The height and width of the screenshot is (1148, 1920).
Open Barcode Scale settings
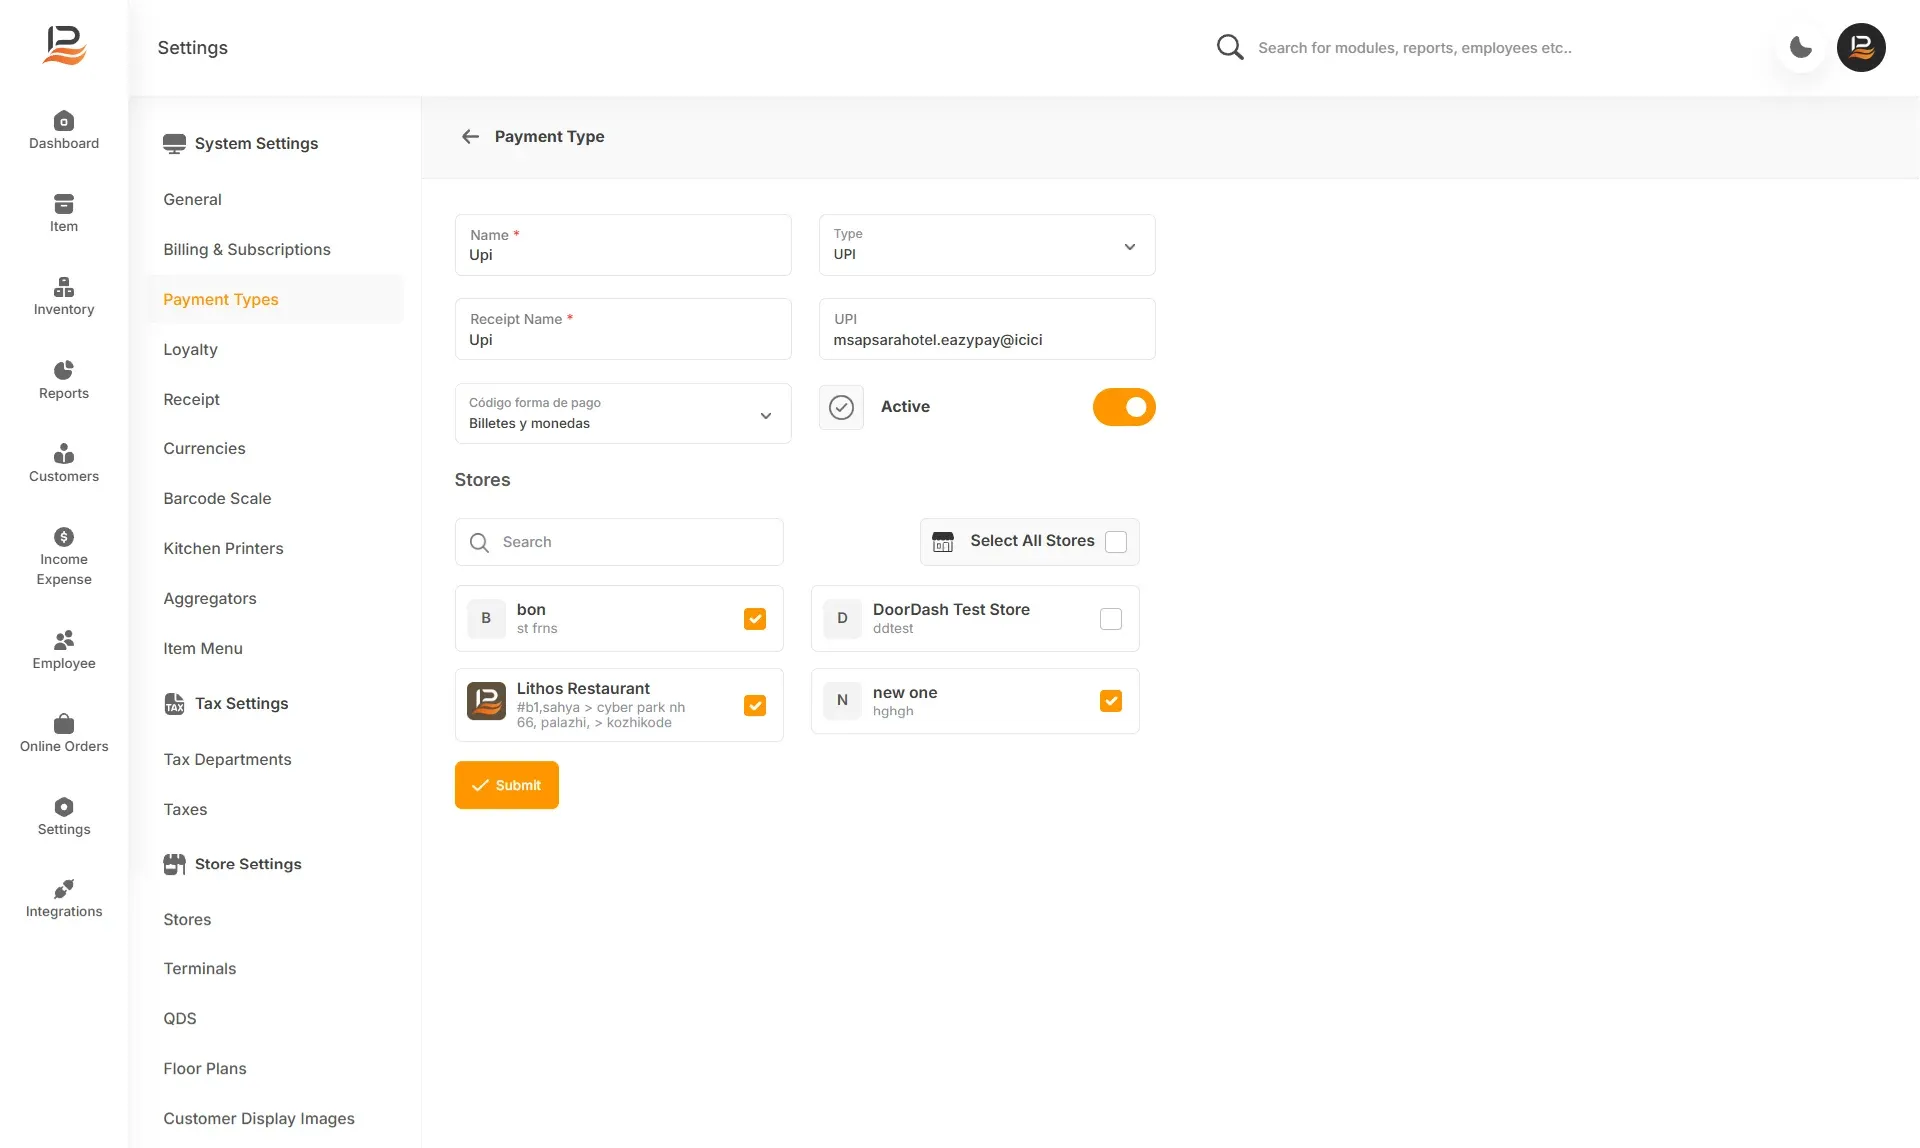[x=217, y=499]
